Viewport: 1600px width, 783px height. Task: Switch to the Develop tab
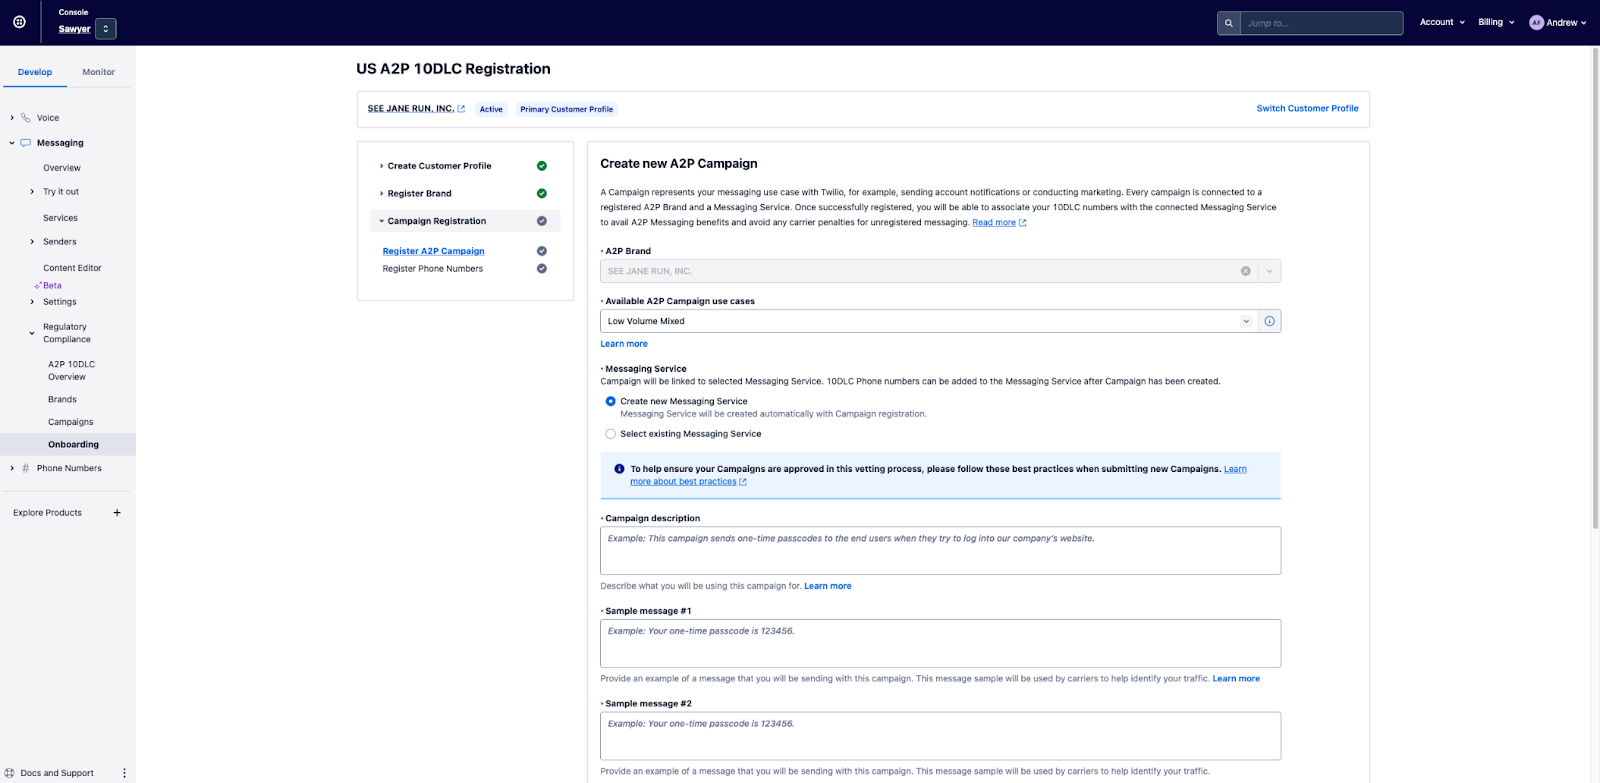[x=35, y=72]
